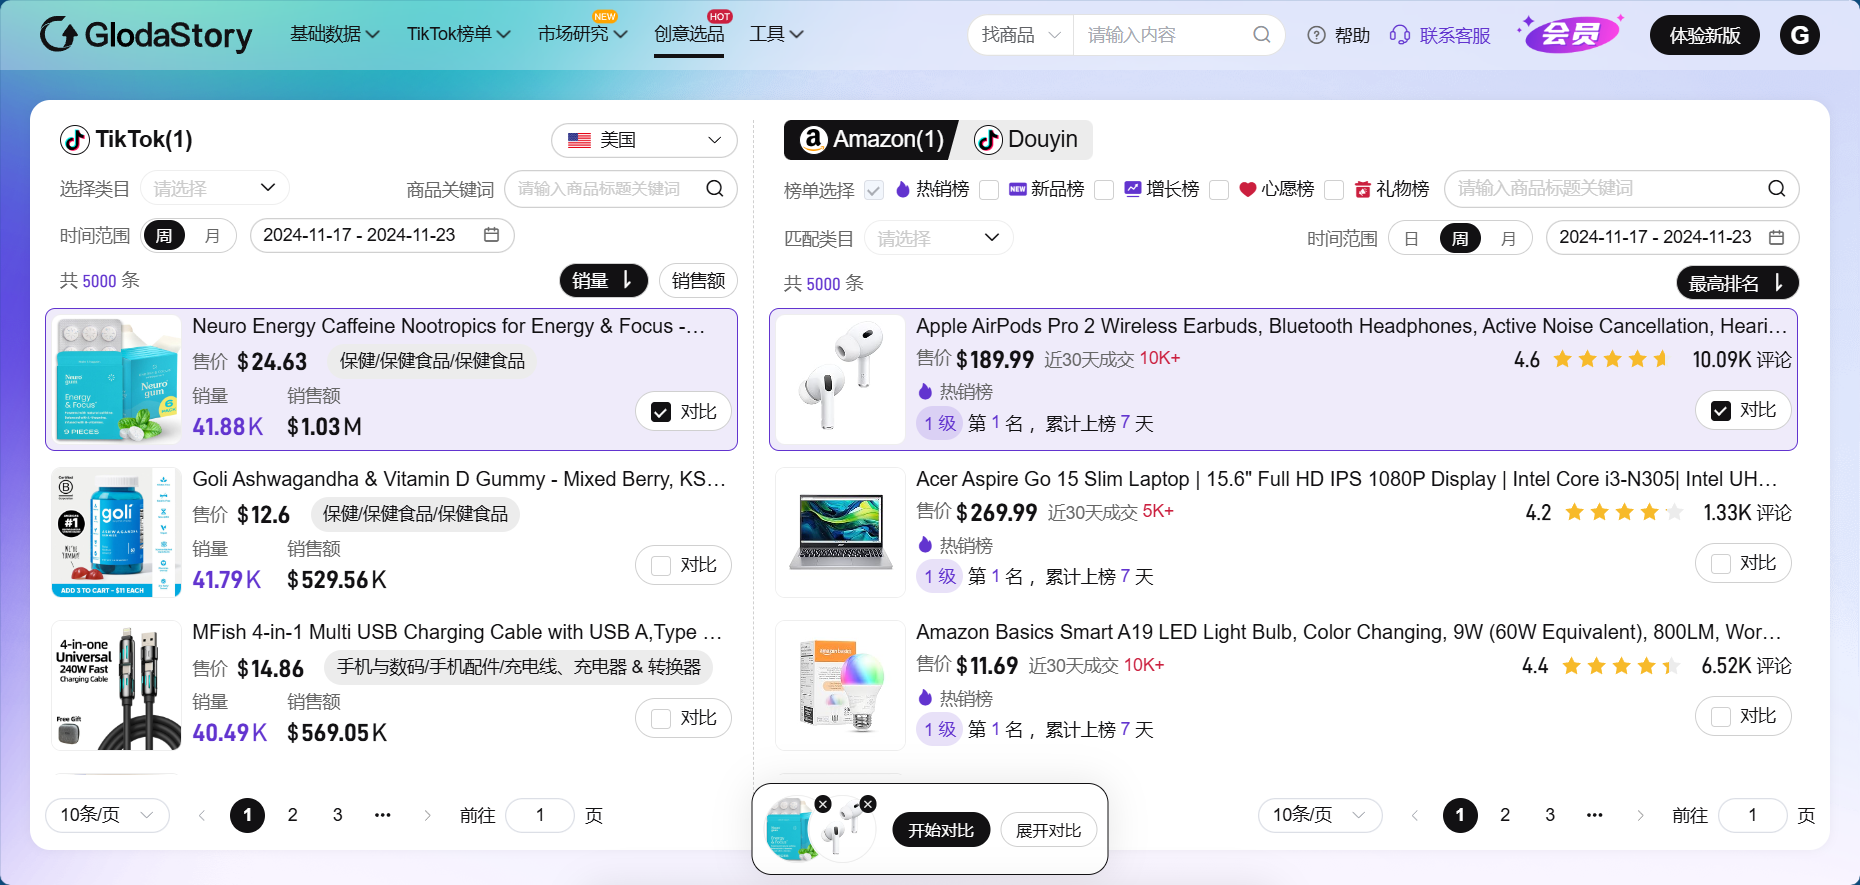Uncheck 对比 for Neuro Energy Caffeine

pyautogui.click(x=661, y=412)
